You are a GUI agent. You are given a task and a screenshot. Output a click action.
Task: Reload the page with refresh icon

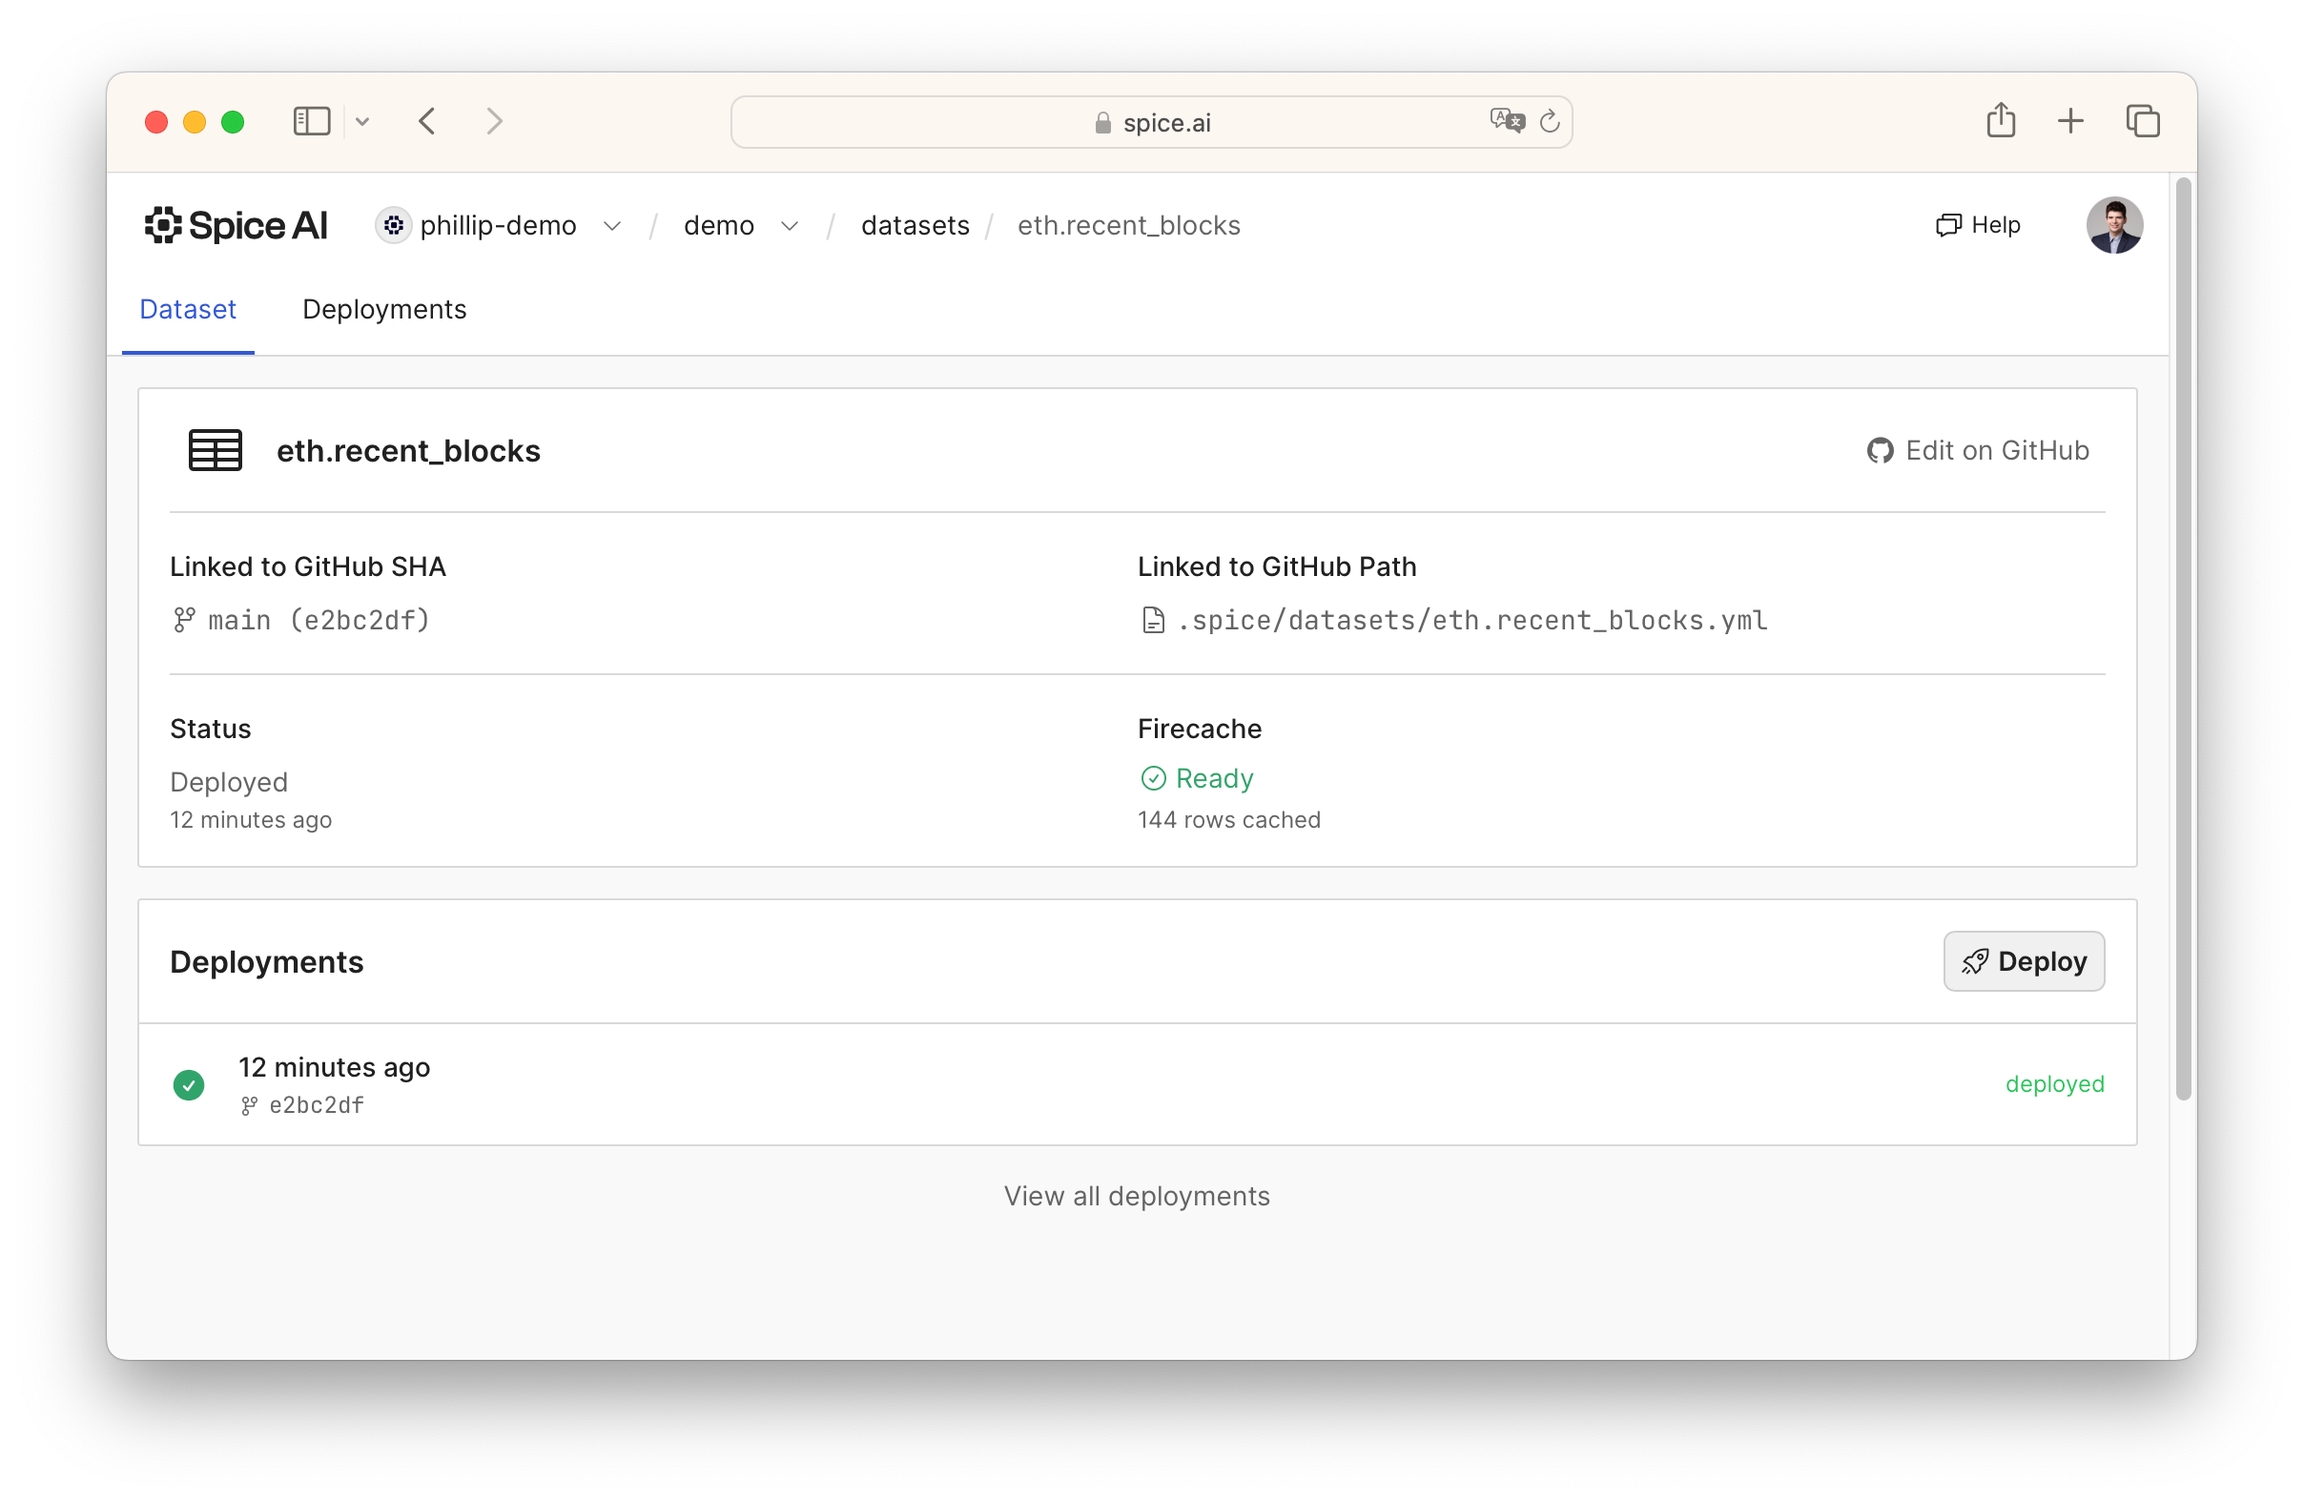pyautogui.click(x=1549, y=121)
